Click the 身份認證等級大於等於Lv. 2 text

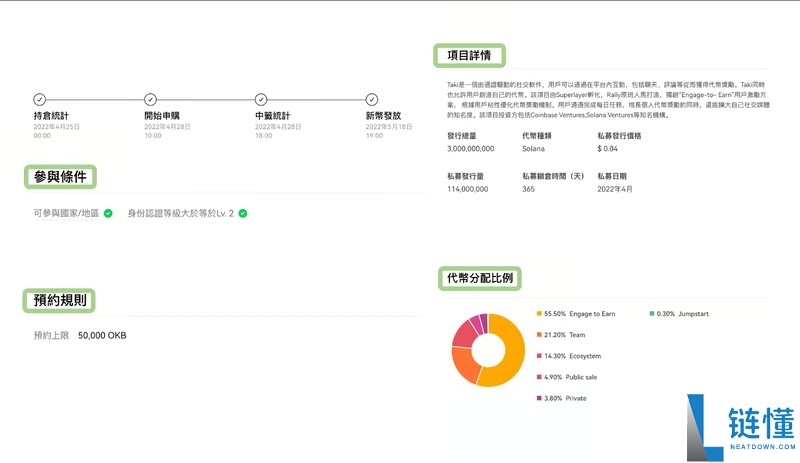[x=181, y=213]
